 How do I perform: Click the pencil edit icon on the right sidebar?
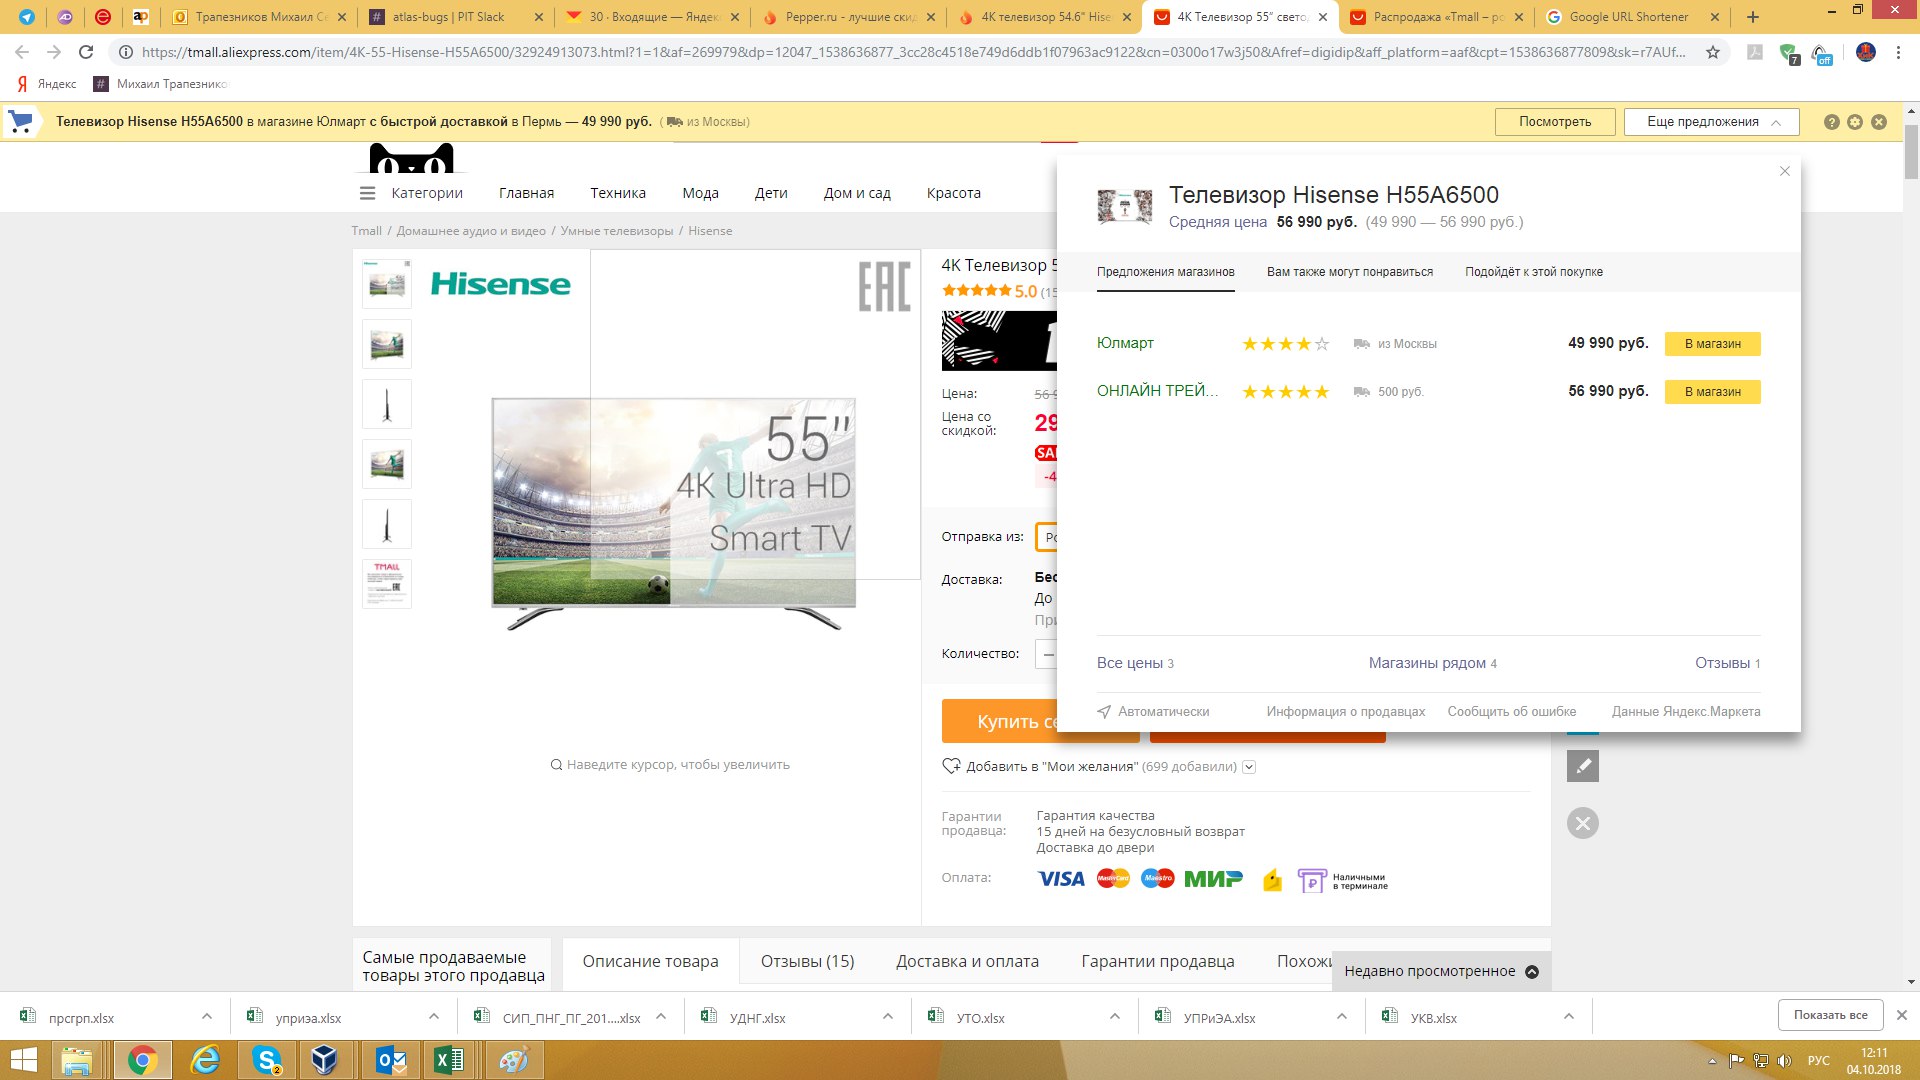1583,766
